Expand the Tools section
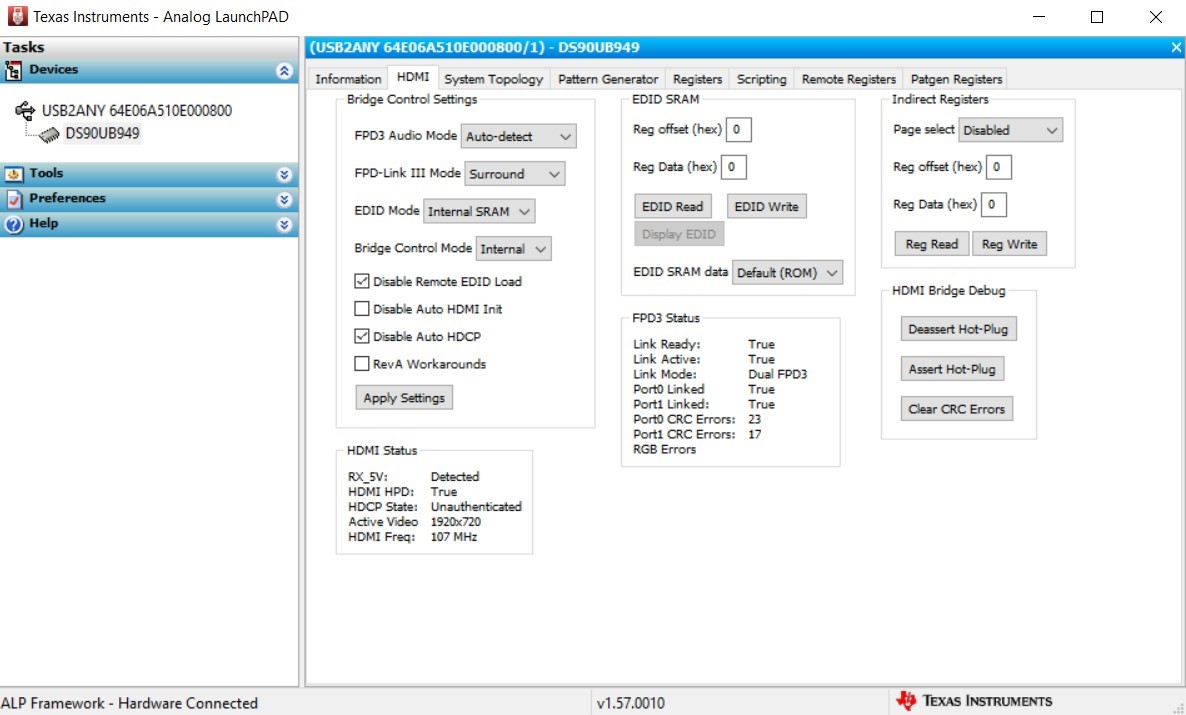1186x715 pixels. coord(284,175)
